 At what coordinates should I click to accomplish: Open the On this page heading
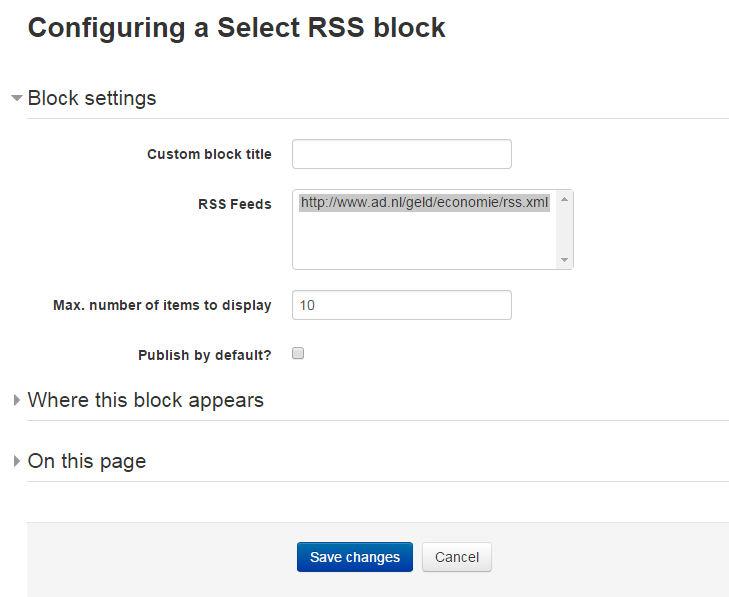click(87, 461)
